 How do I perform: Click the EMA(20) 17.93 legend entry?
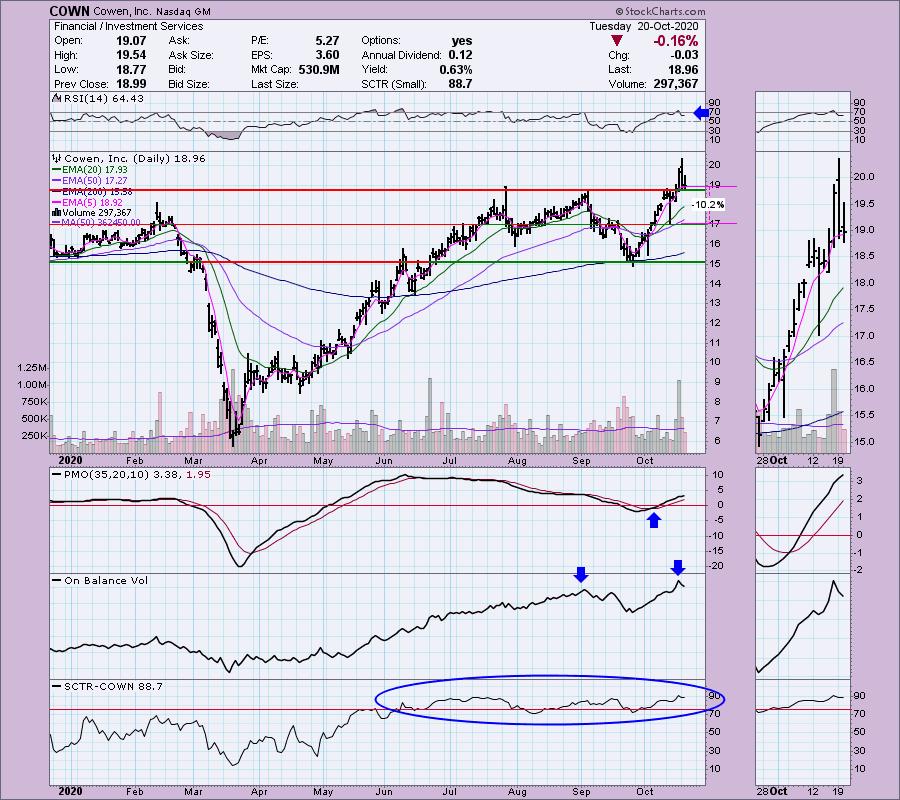[x=90, y=170]
